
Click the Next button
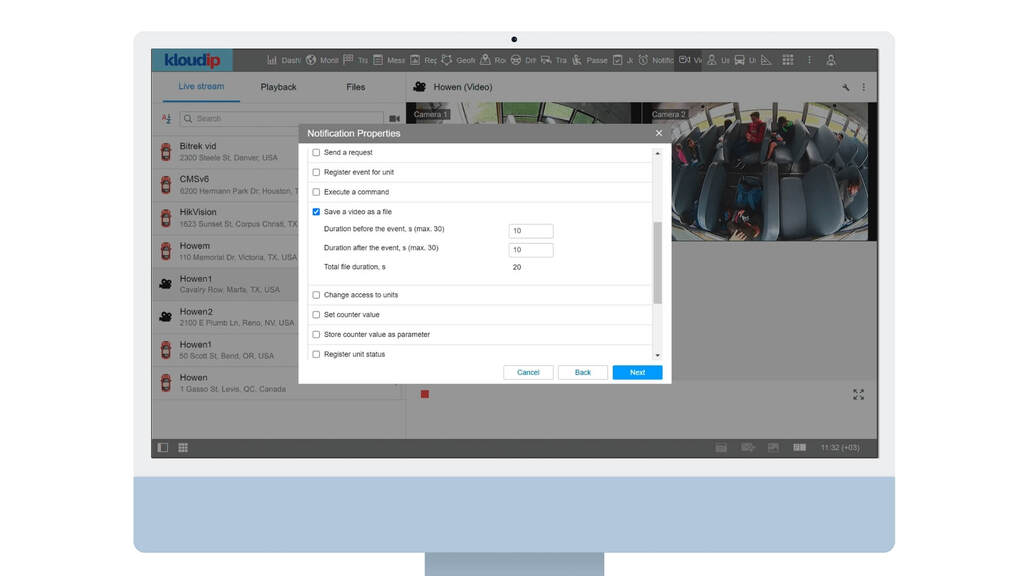[637, 372]
